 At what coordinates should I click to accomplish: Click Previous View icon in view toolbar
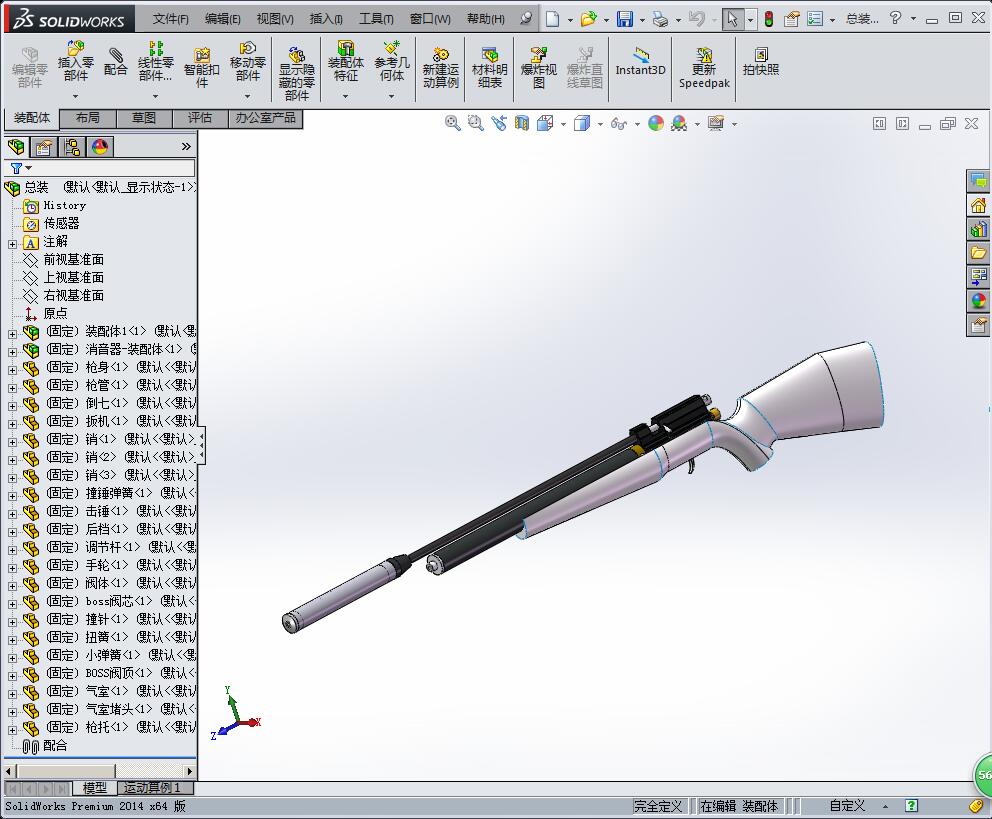click(x=499, y=123)
